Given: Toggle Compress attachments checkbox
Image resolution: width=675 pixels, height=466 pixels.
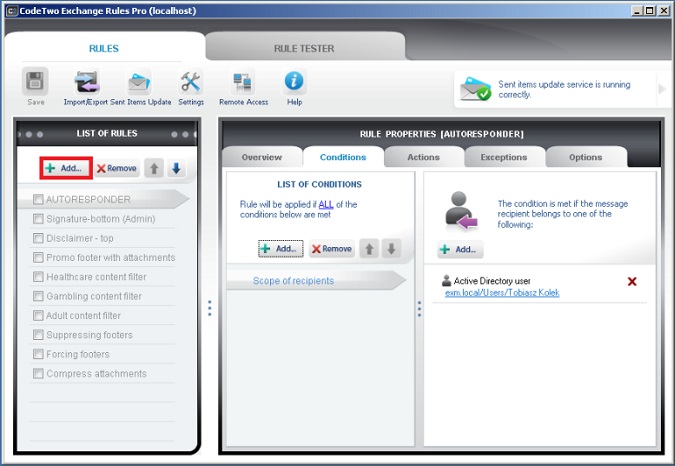Looking at the screenshot, I should point(38,373).
